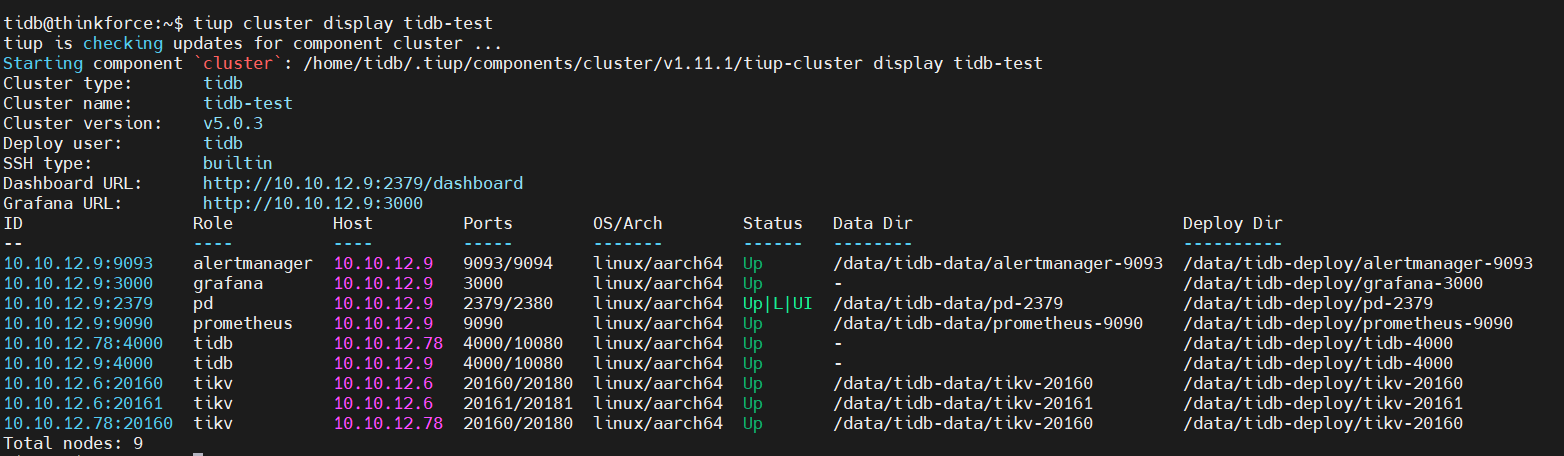Click the terminal cursor on the last line
This screenshot has height=456, width=1564.
pos(198,453)
